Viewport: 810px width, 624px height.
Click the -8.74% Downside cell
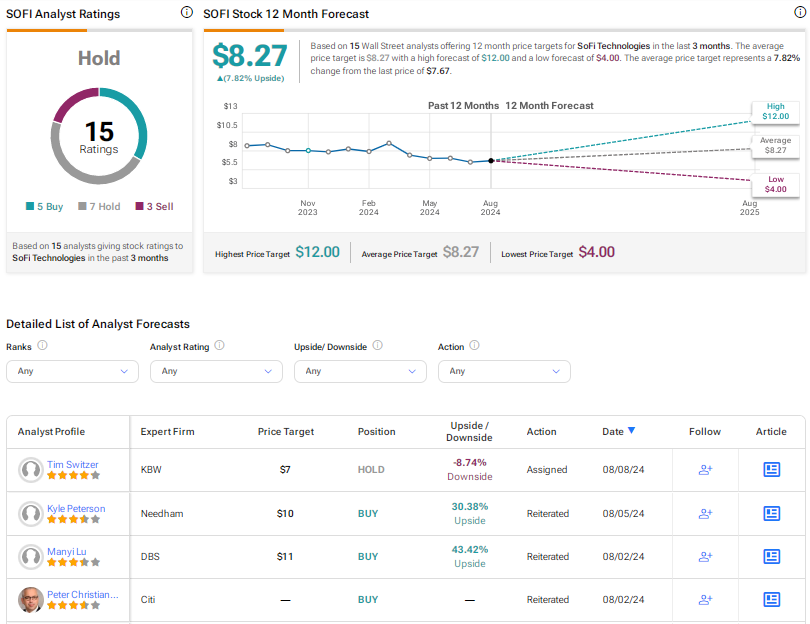point(470,470)
